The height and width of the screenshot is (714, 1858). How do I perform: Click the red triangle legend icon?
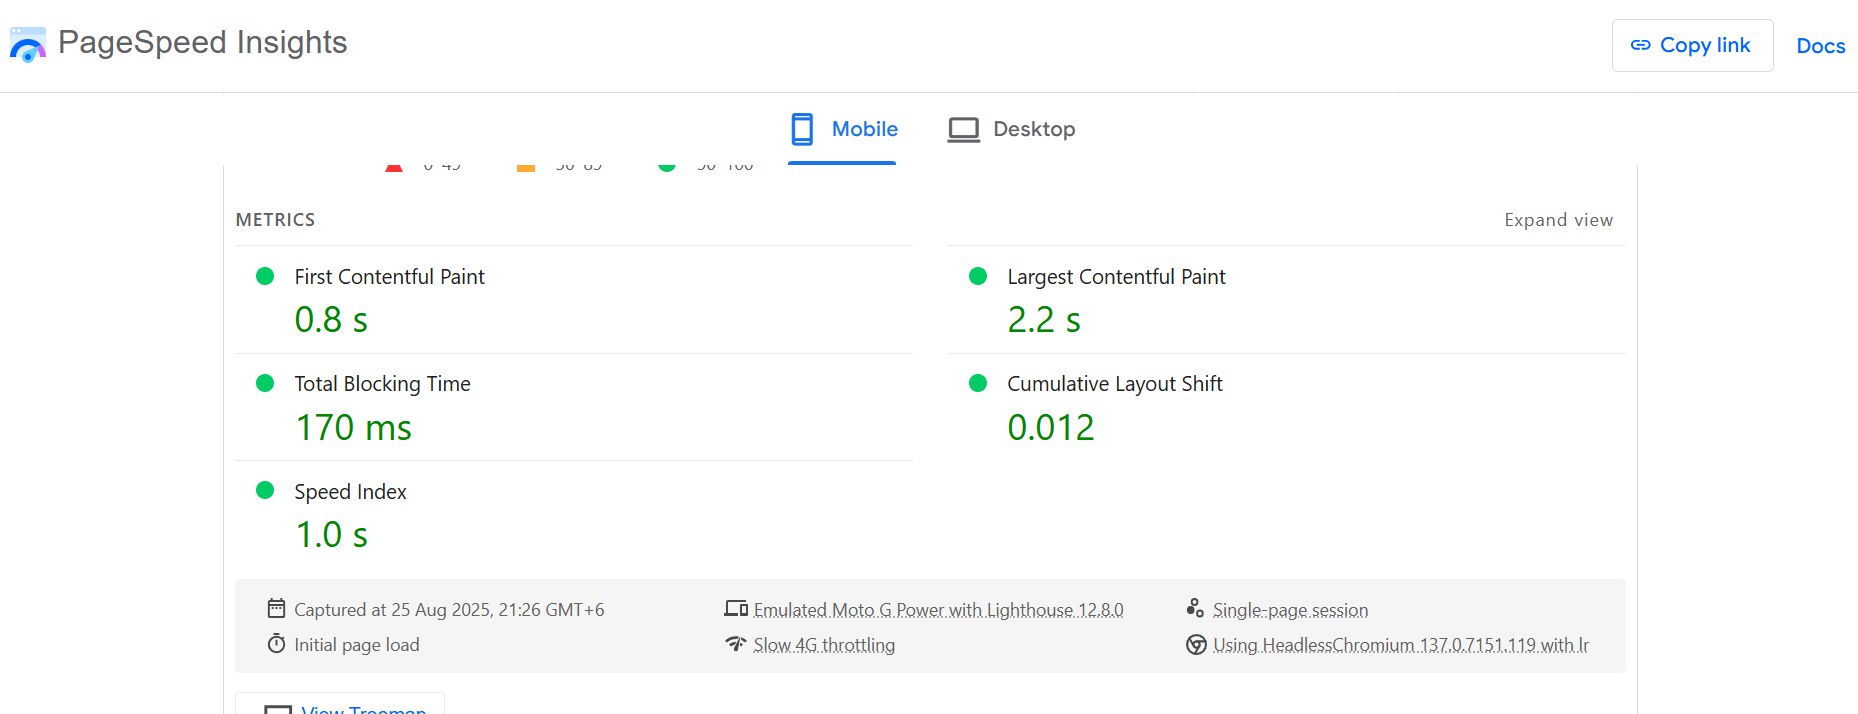point(394,166)
